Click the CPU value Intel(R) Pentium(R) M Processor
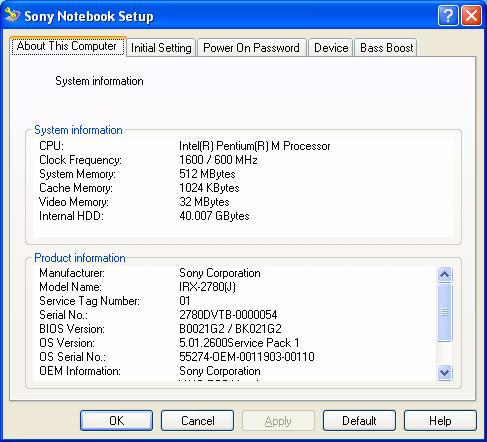 (255, 146)
